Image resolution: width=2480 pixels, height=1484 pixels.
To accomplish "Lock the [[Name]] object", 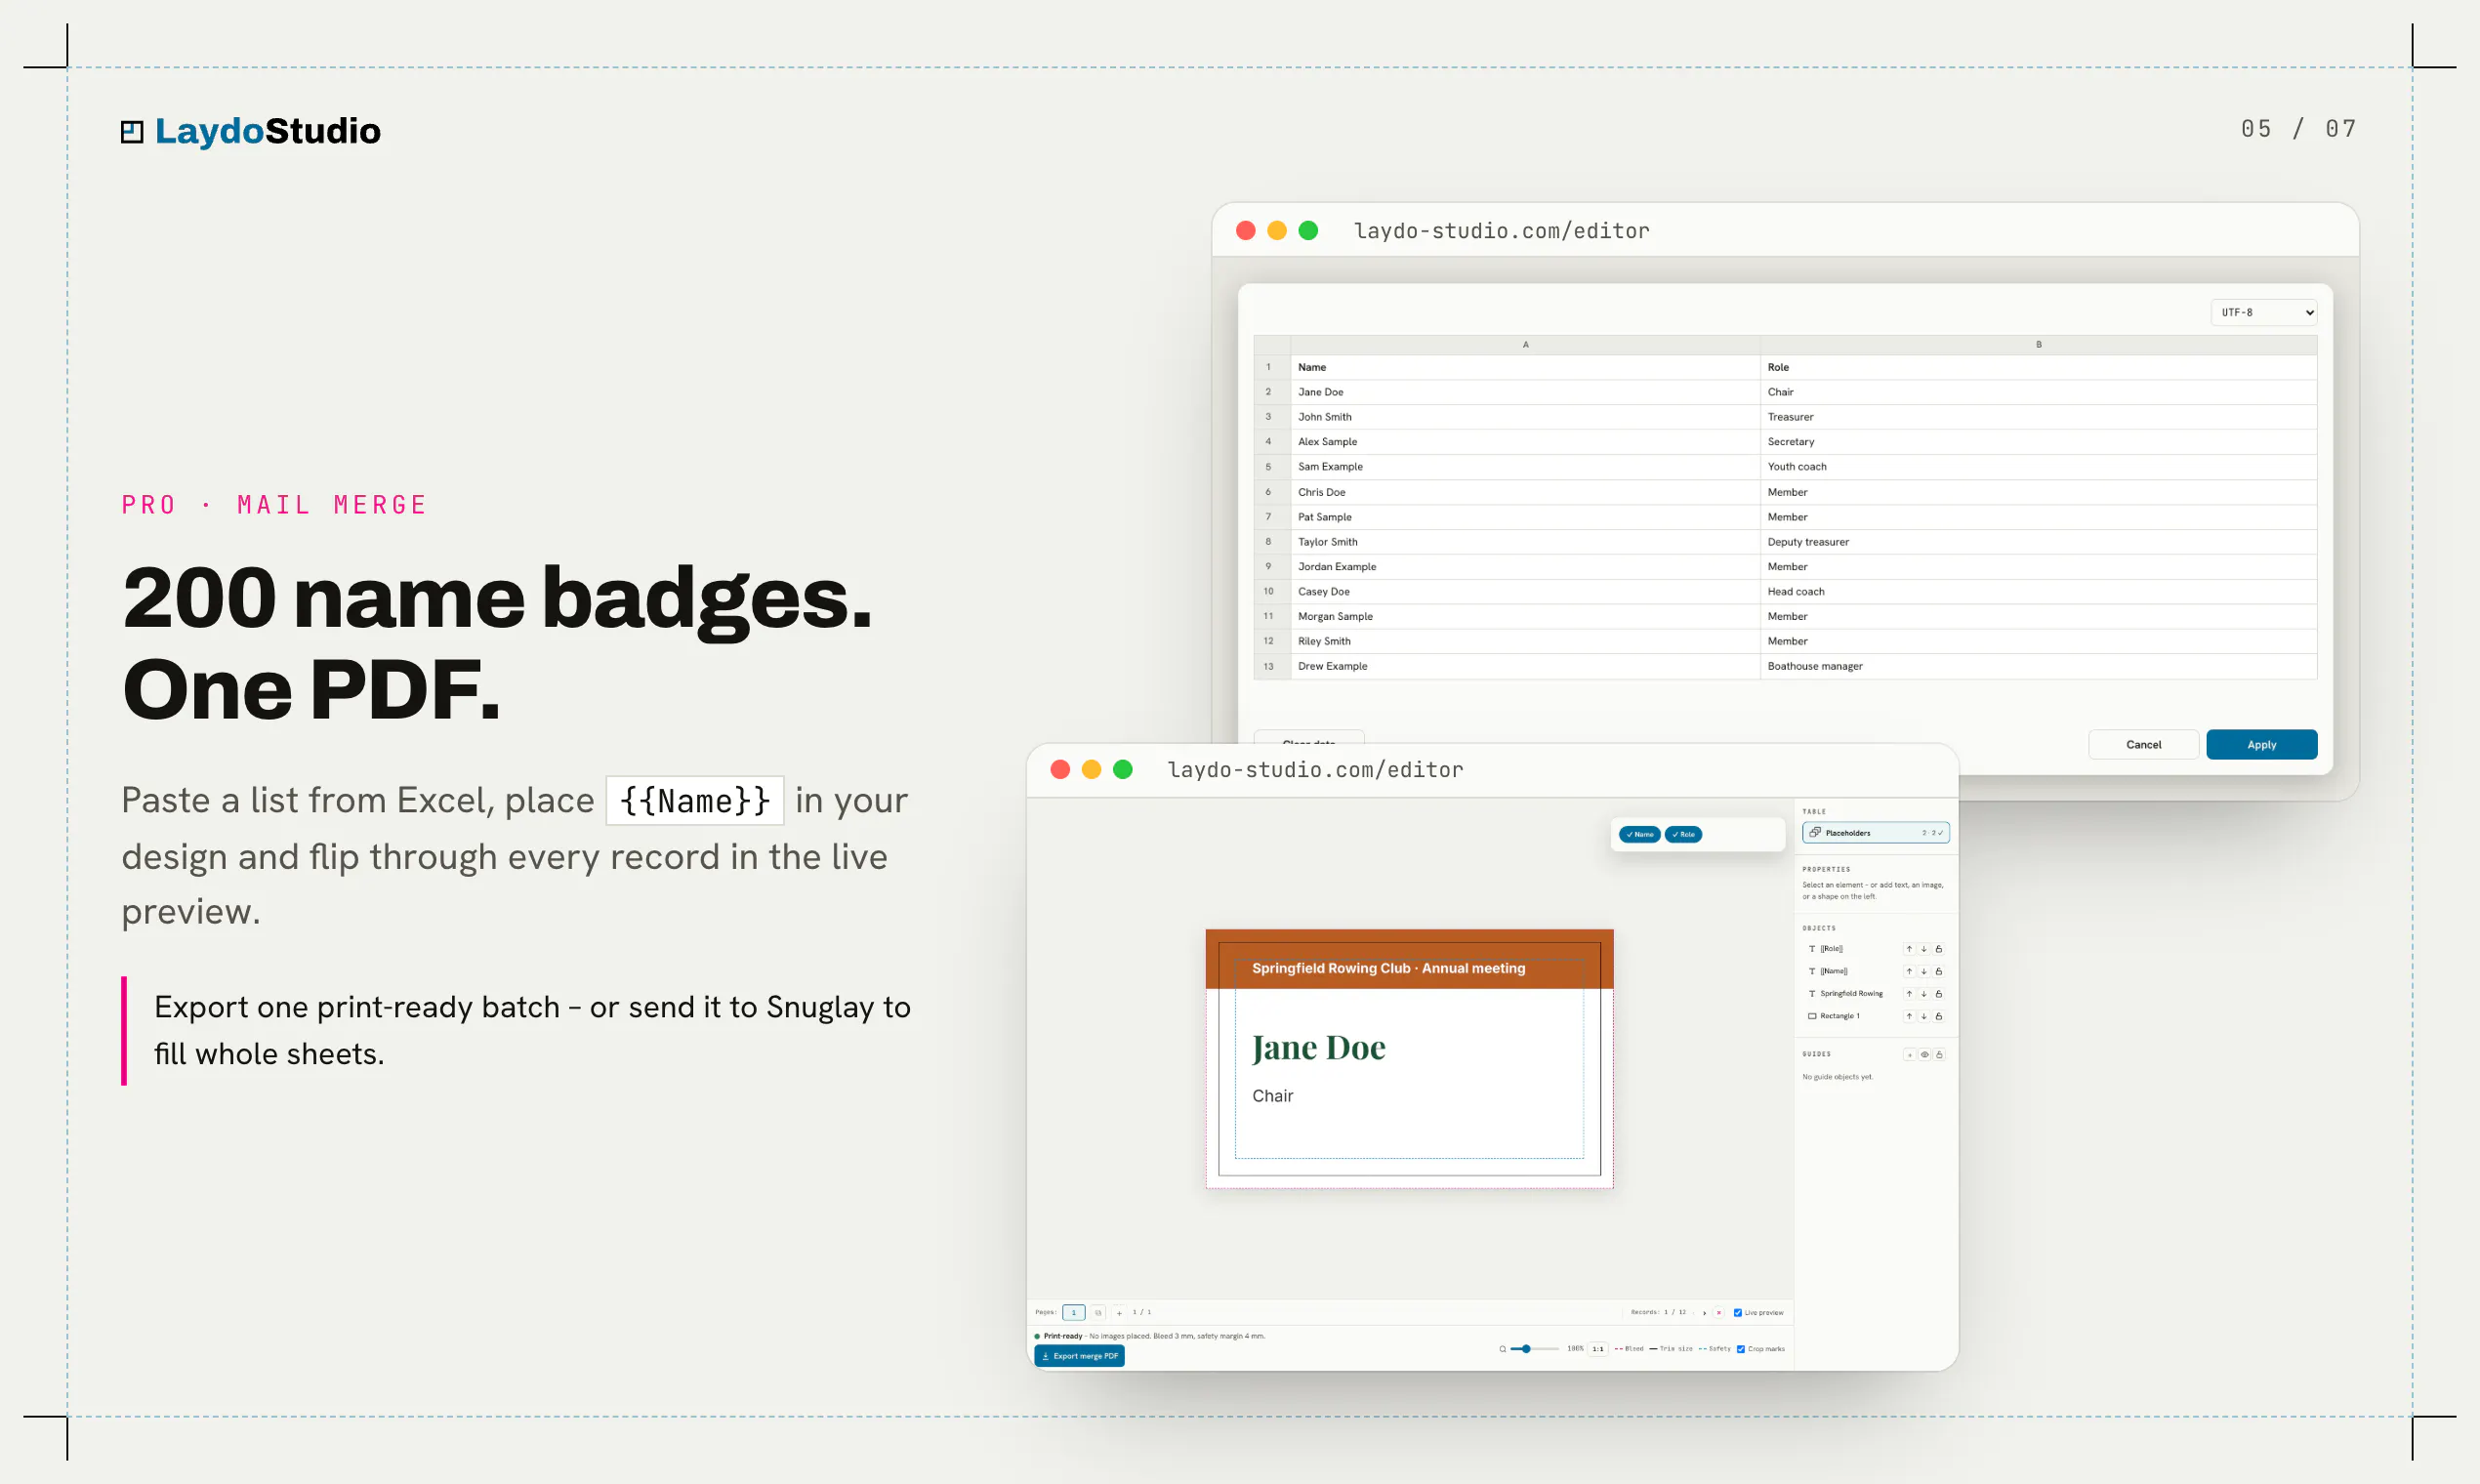I will [x=1938, y=971].
